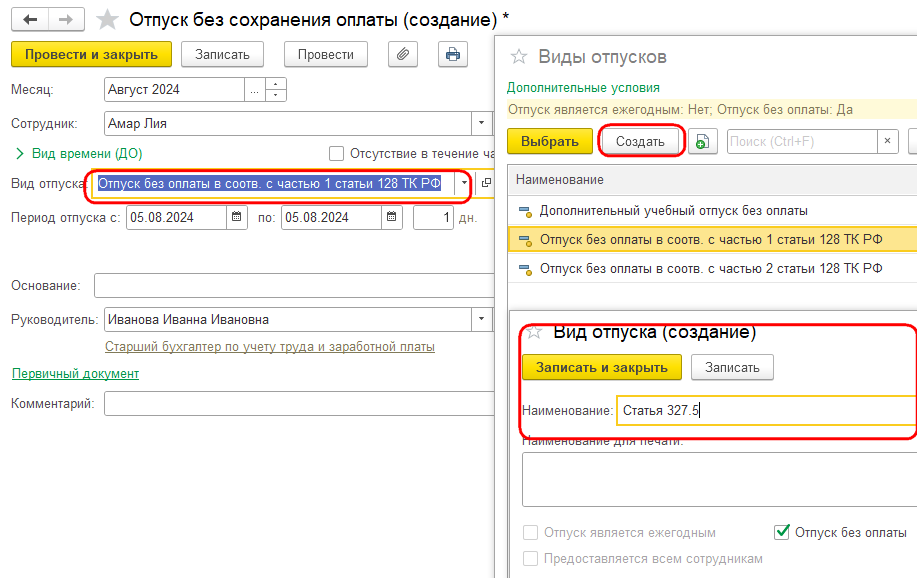
Task: Open attachments with the paperclip icon
Action: [x=403, y=54]
